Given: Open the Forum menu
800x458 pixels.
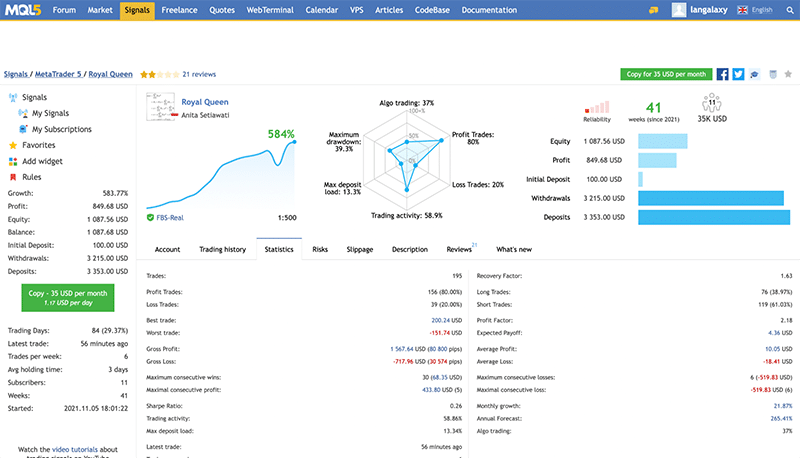Looking at the screenshot, I should coord(64,10).
